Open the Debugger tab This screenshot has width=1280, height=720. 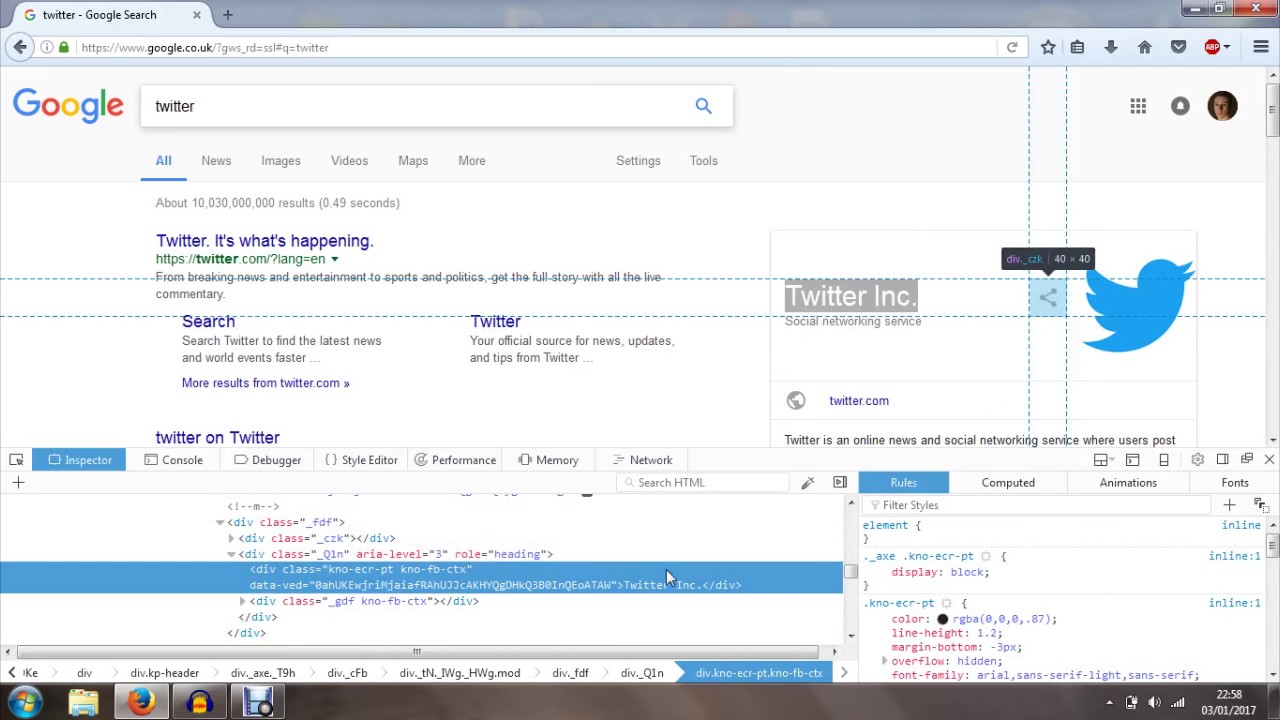(x=268, y=460)
